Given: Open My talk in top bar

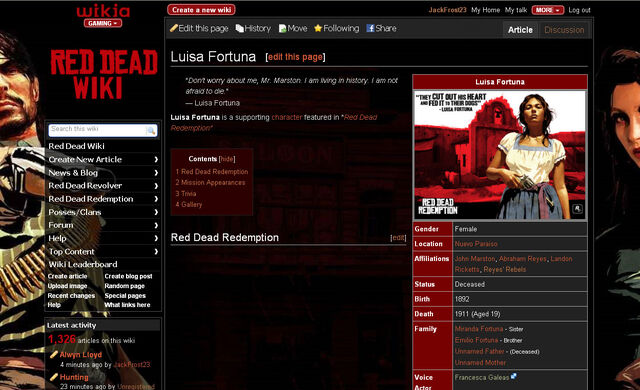Looking at the screenshot, I should point(516,10).
